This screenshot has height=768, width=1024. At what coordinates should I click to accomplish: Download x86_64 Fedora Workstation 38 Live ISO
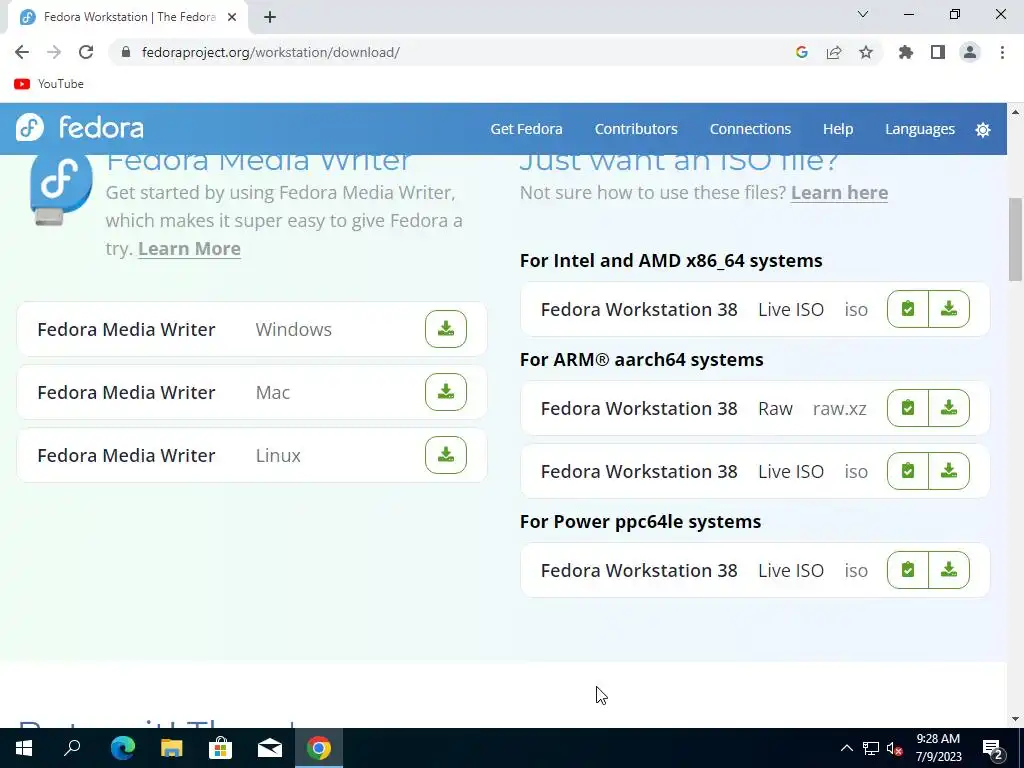point(949,309)
